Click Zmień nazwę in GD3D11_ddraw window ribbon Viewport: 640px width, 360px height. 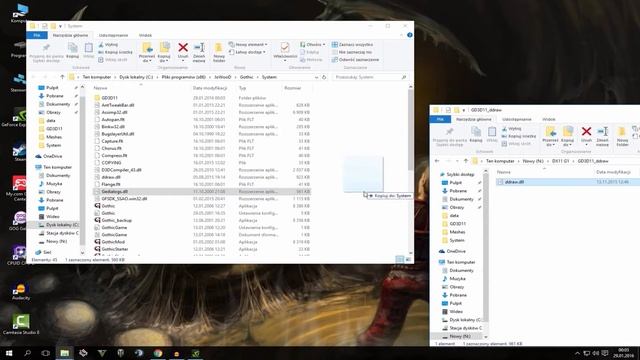602,136
